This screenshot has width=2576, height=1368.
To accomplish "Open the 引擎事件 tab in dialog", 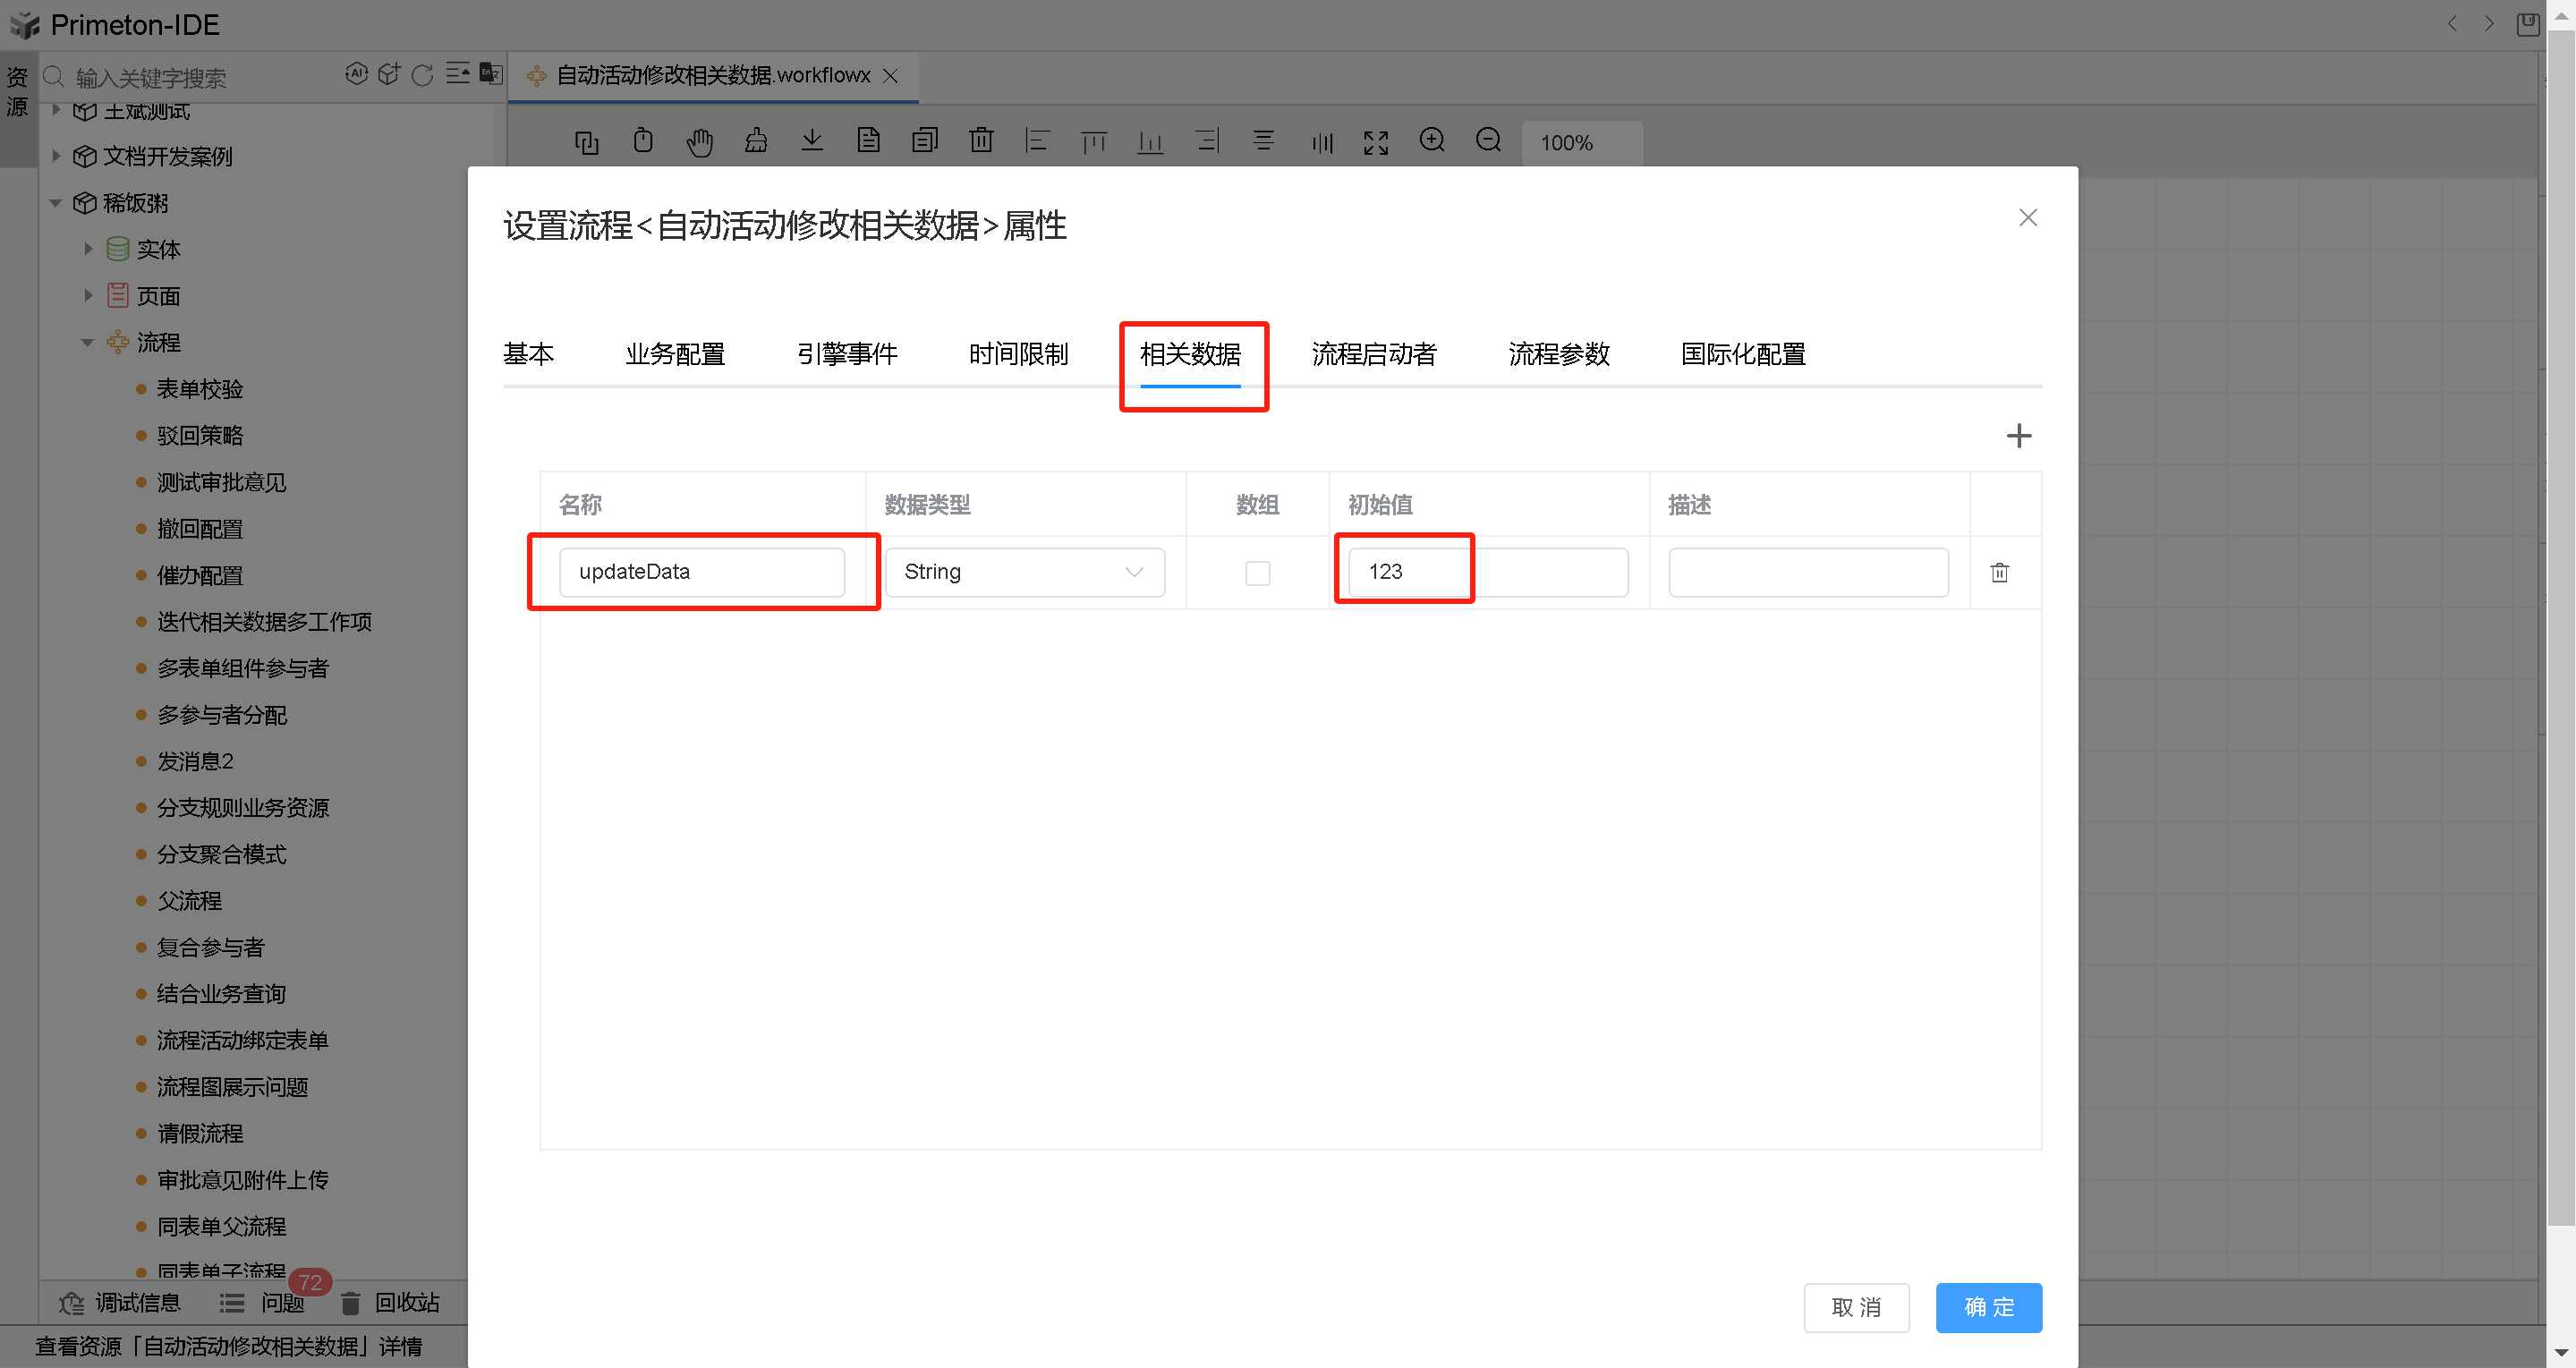I will click(x=847, y=354).
